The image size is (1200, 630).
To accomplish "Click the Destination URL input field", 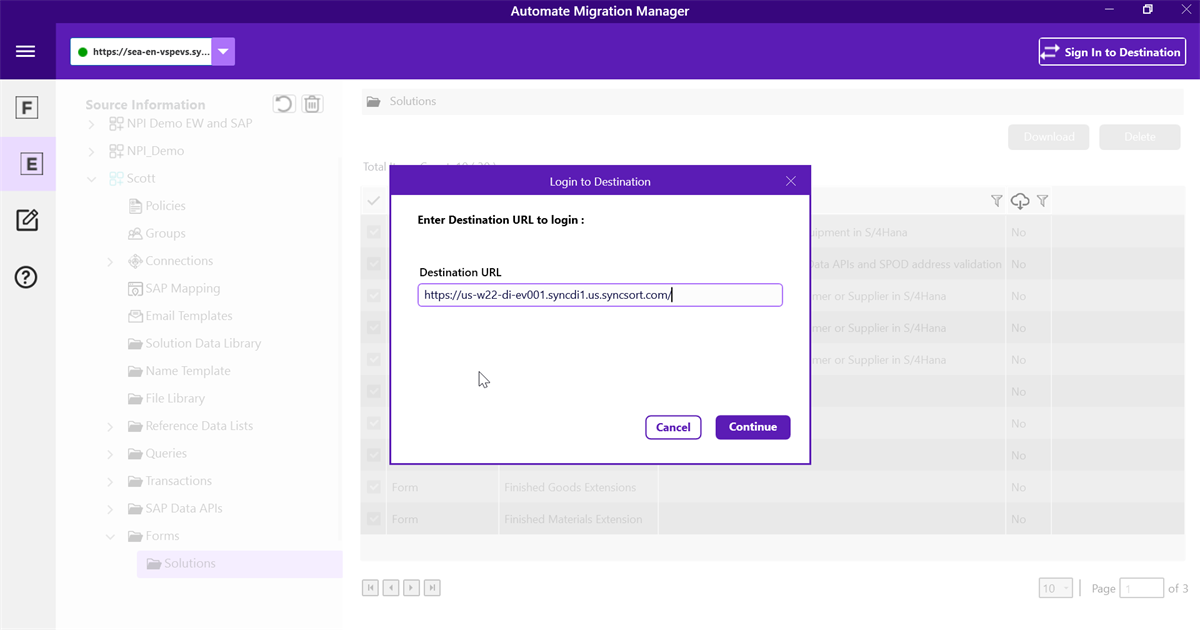I will (600, 295).
